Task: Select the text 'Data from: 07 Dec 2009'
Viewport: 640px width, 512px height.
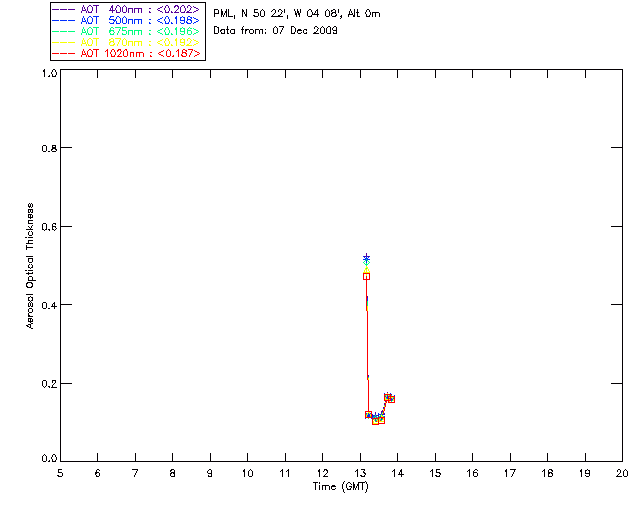Action: pyautogui.click(x=276, y=31)
